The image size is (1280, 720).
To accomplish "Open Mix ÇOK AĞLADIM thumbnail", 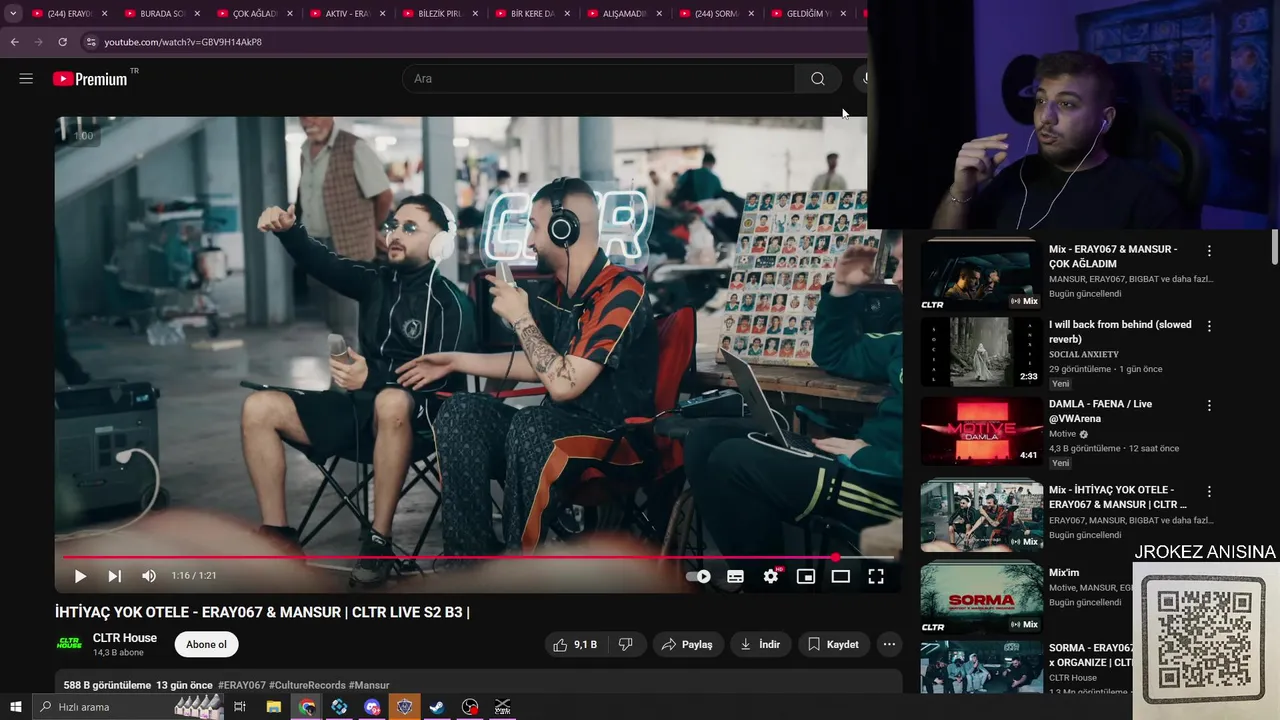I will pyautogui.click(x=981, y=276).
